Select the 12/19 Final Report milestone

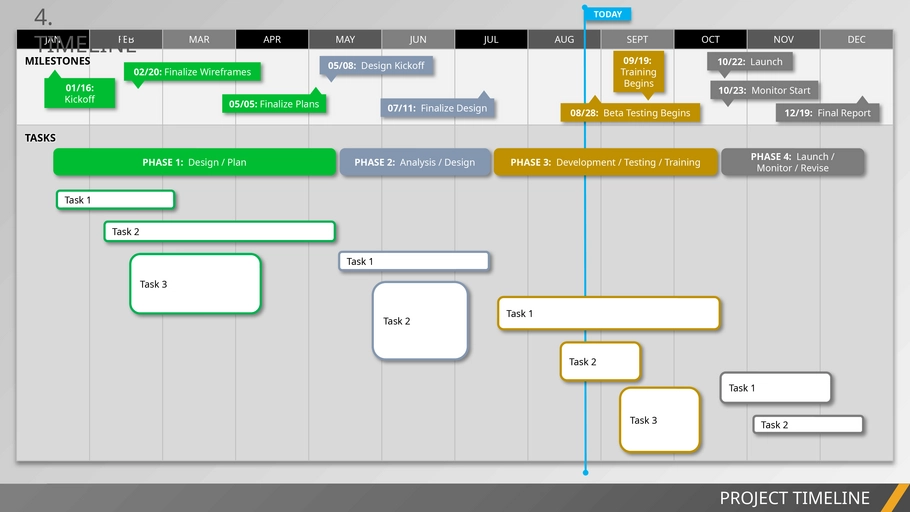(828, 113)
